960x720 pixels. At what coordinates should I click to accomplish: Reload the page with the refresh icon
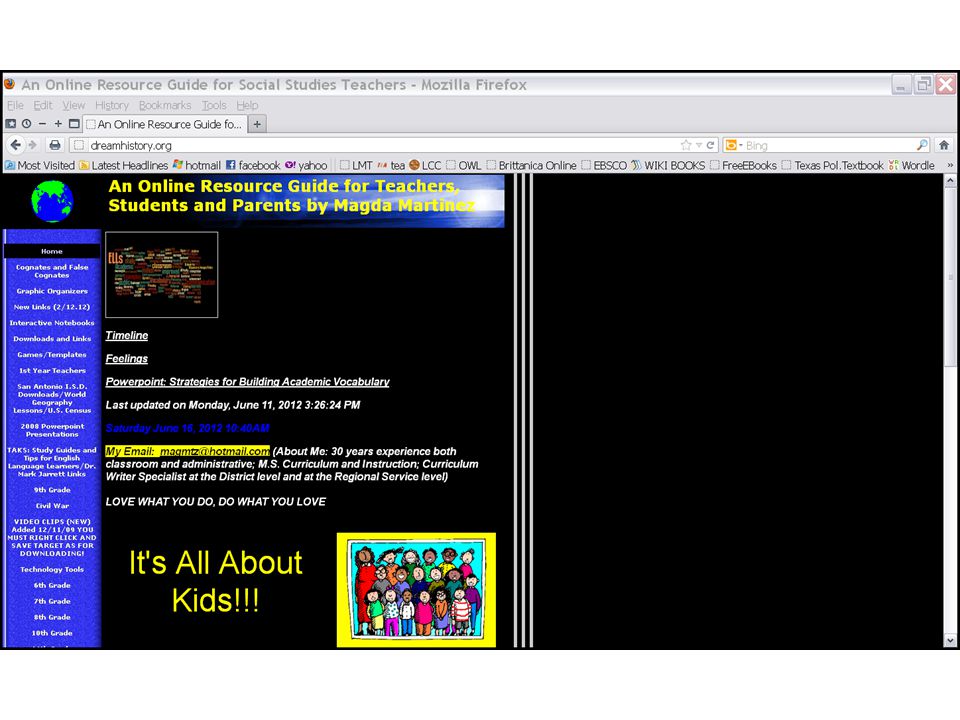point(710,145)
